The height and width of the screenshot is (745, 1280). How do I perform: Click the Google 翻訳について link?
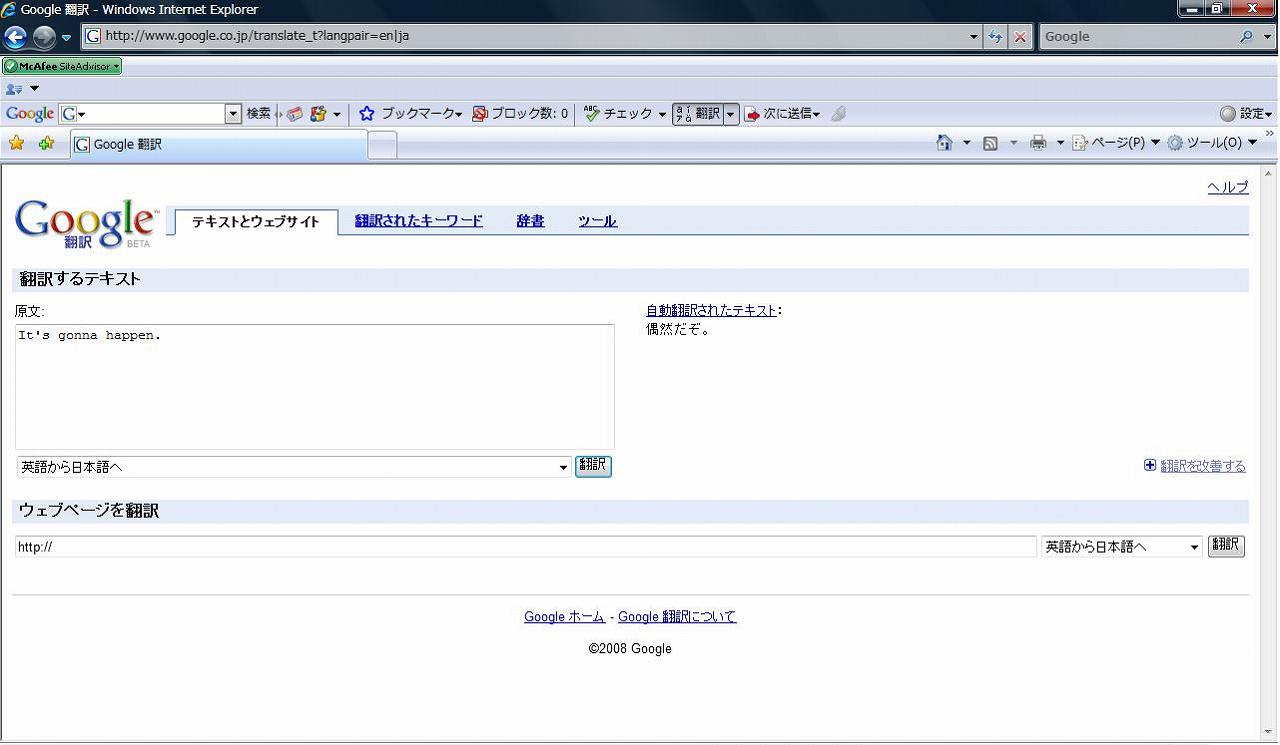[677, 617]
